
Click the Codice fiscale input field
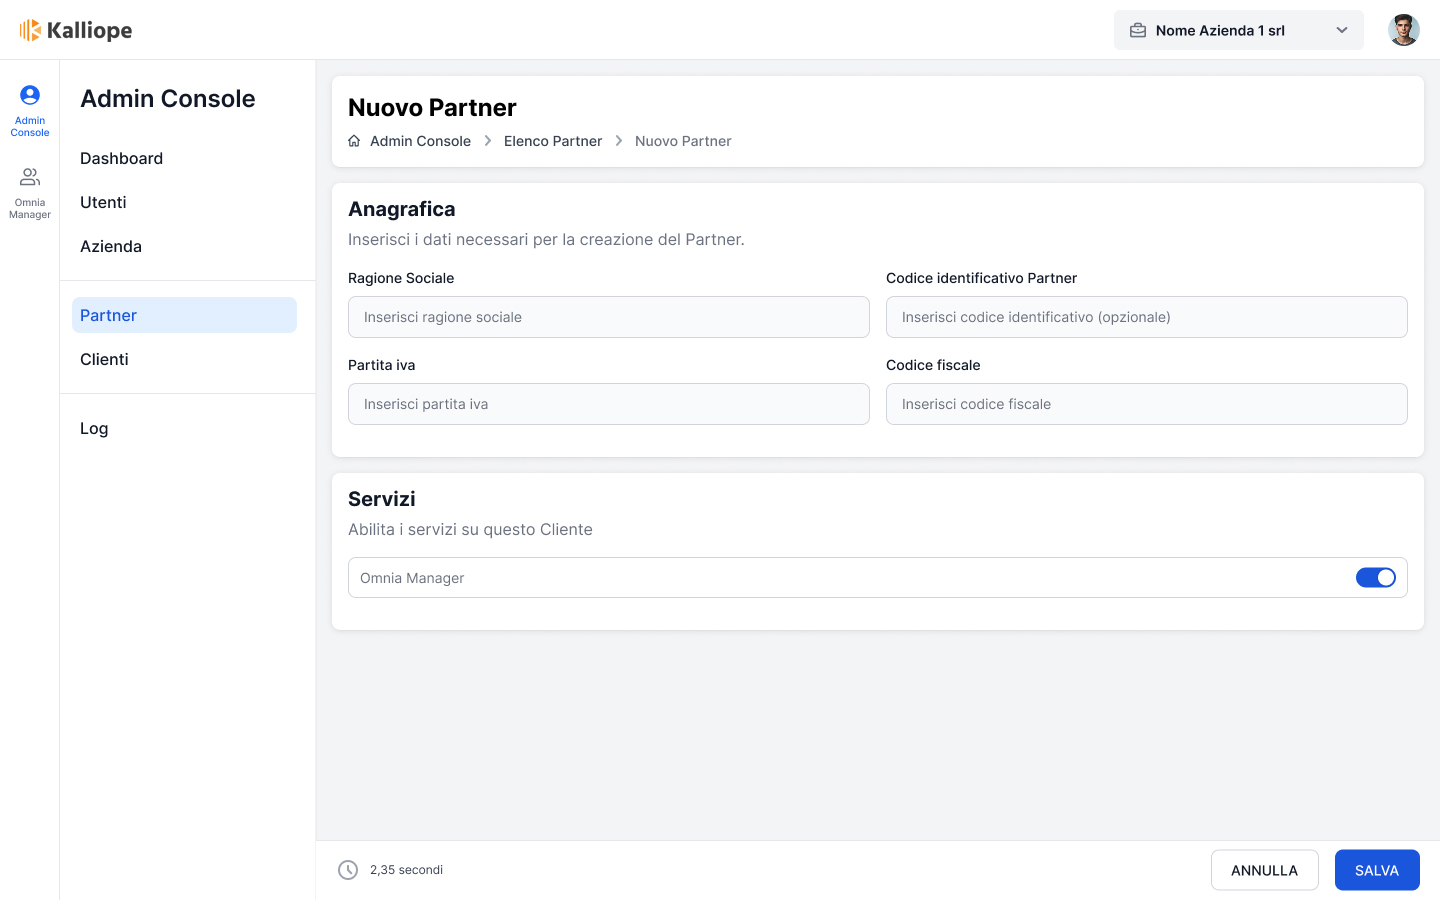point(1146,404)
